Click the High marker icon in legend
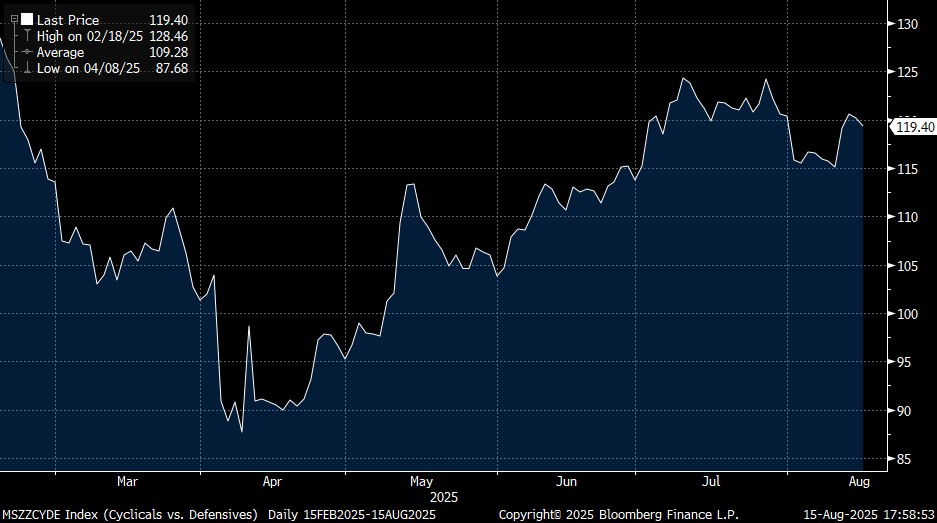Image resolution: width=937 pixels, height=523 pixels. click(x=27, y=36)
